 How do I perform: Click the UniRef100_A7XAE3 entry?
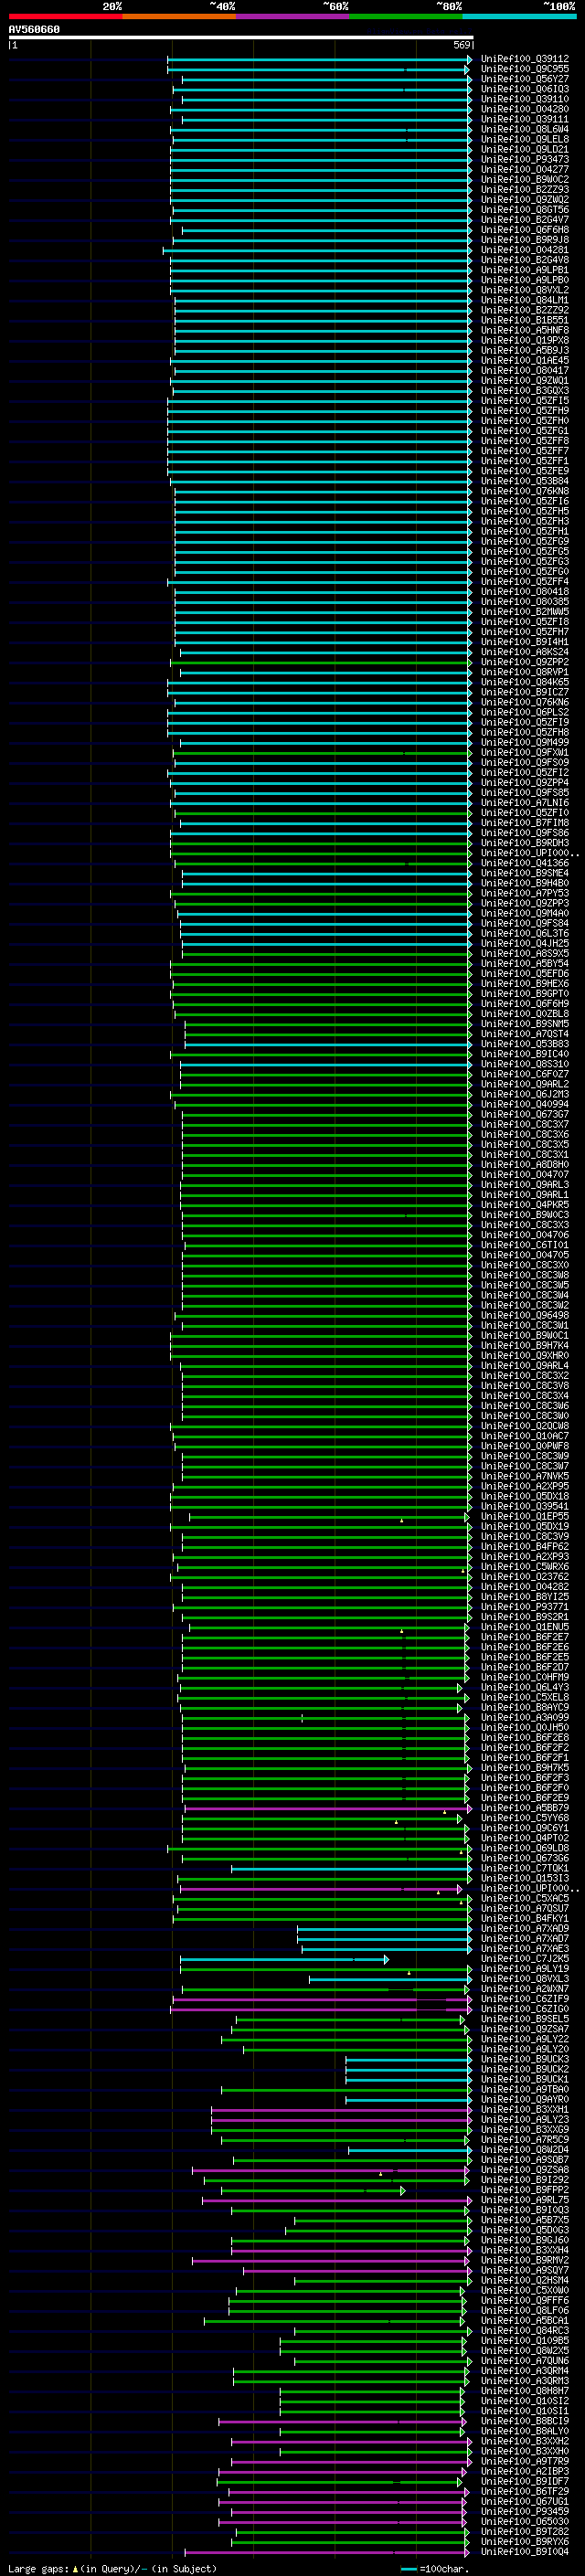(525, 1948)
